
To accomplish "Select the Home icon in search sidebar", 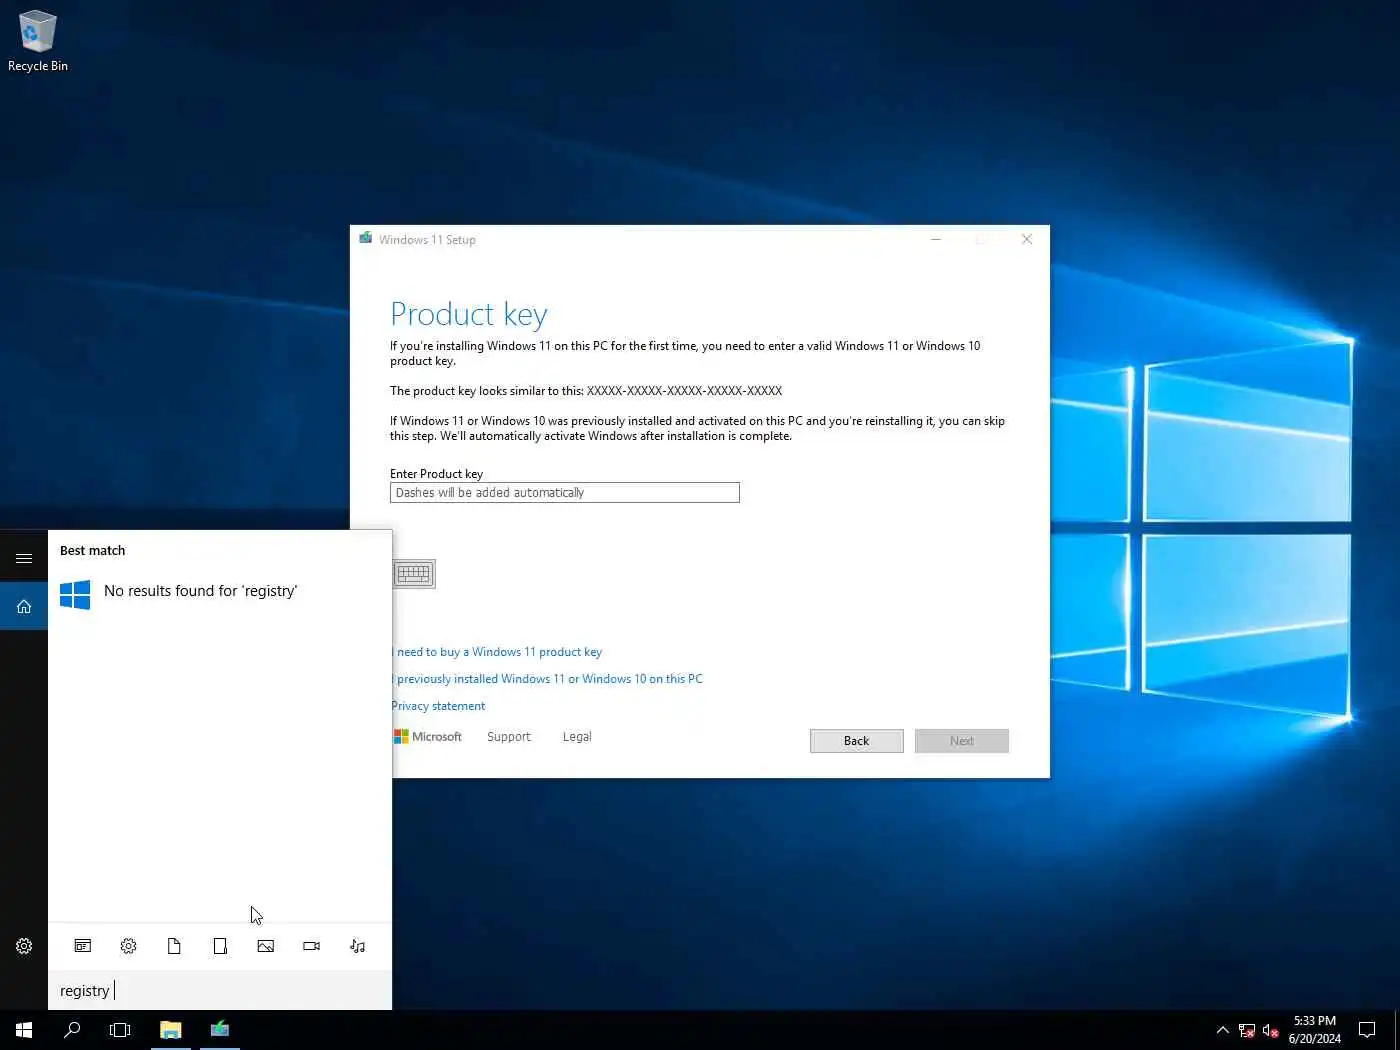I will (24, 606).
